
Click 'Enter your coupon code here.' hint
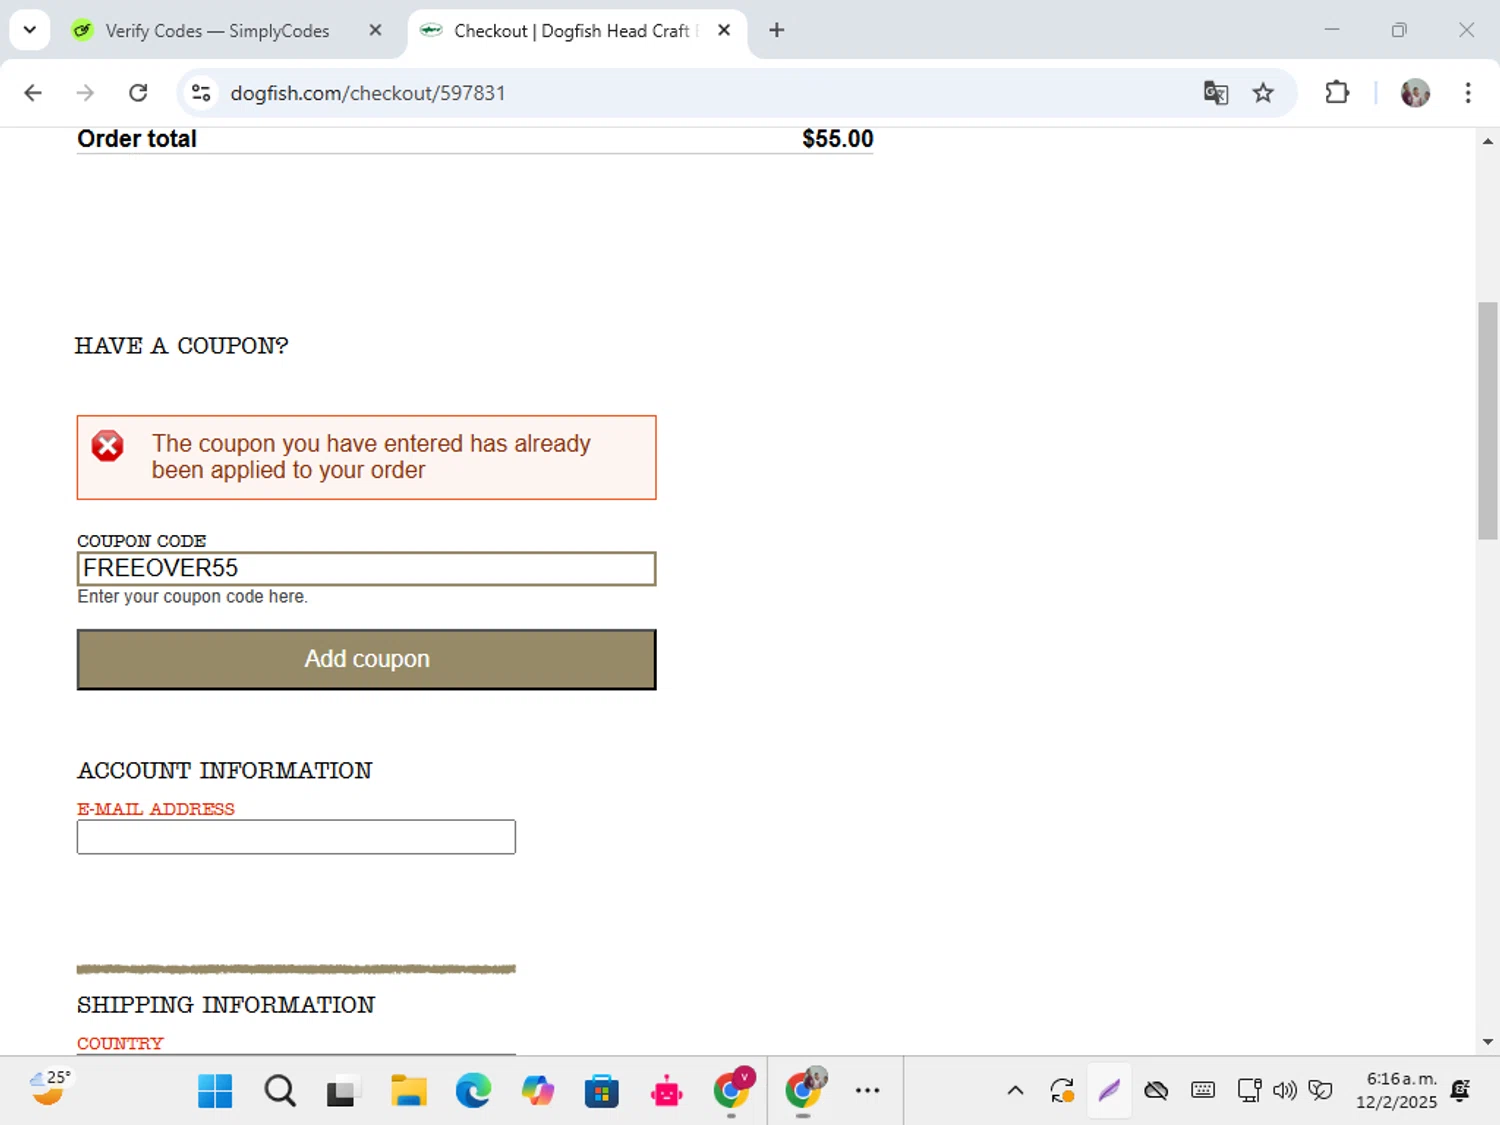(x=193, y=596)
